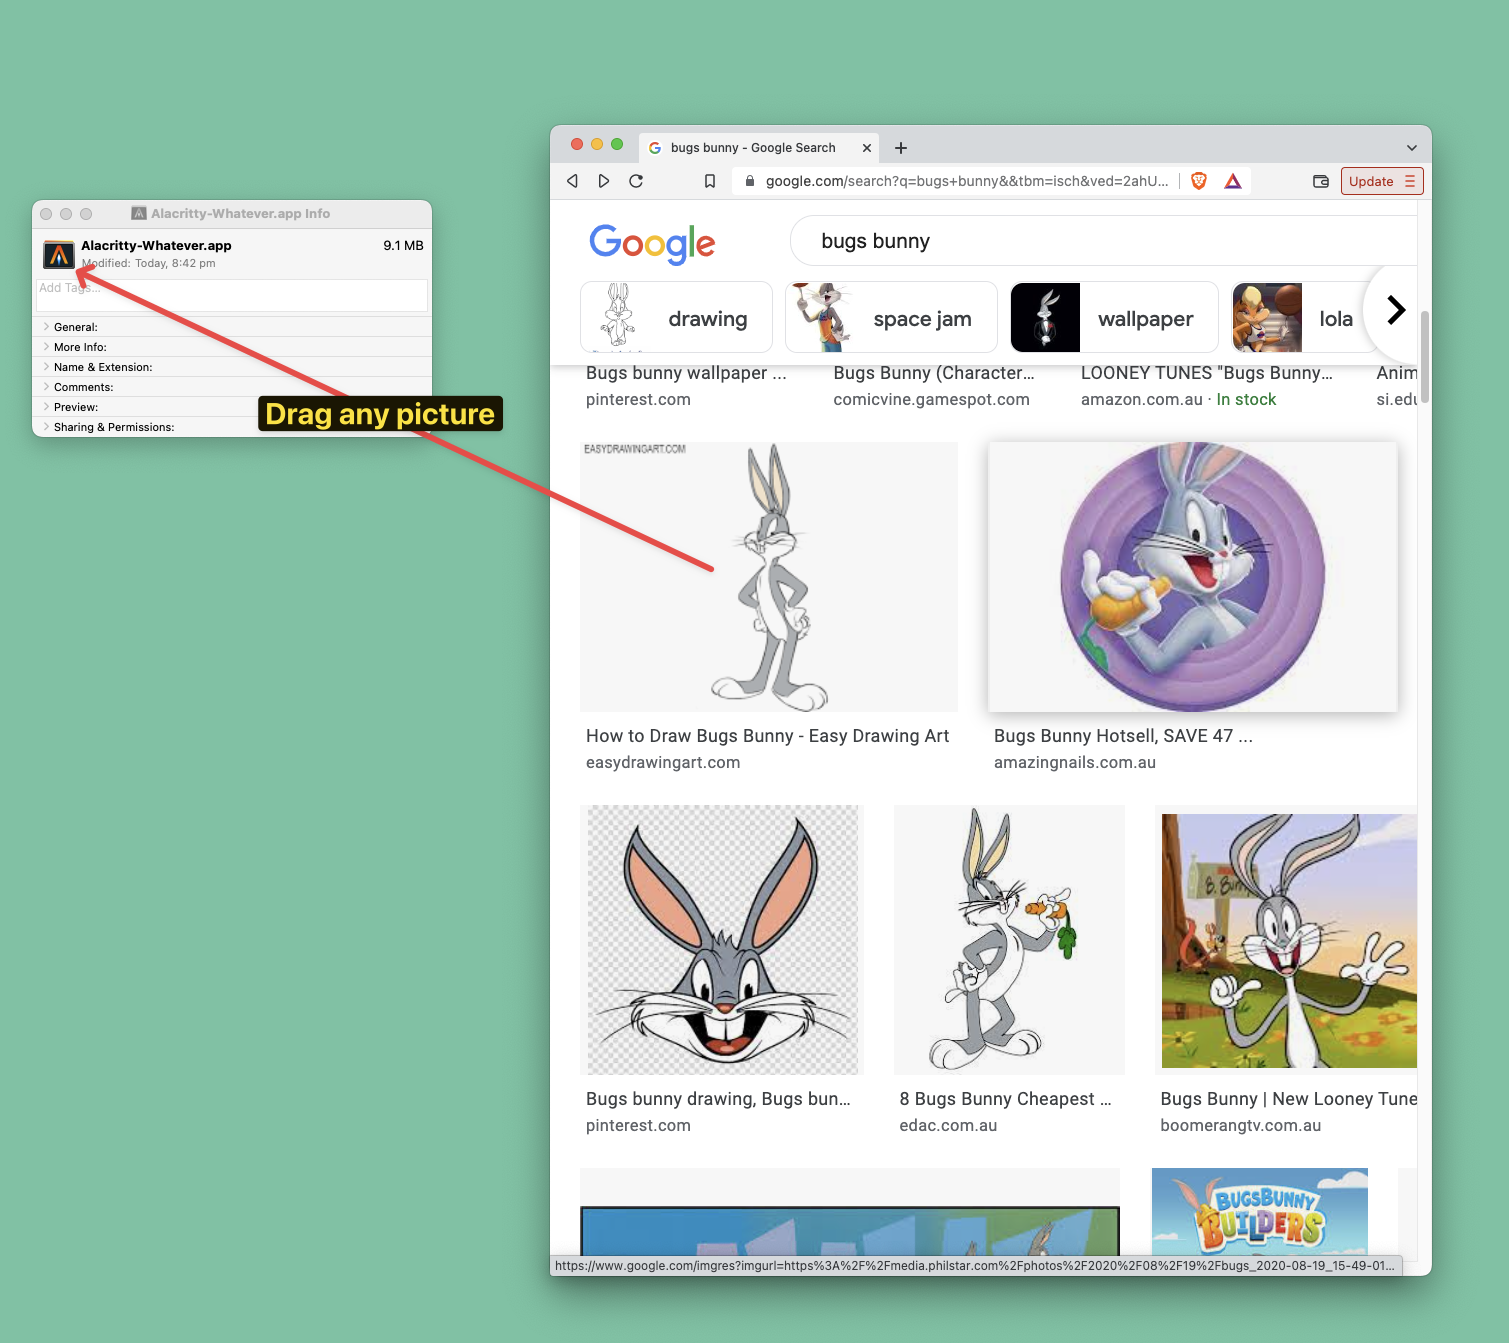Expand the More Info section
1509x1343 pixels.
(47, 347)
